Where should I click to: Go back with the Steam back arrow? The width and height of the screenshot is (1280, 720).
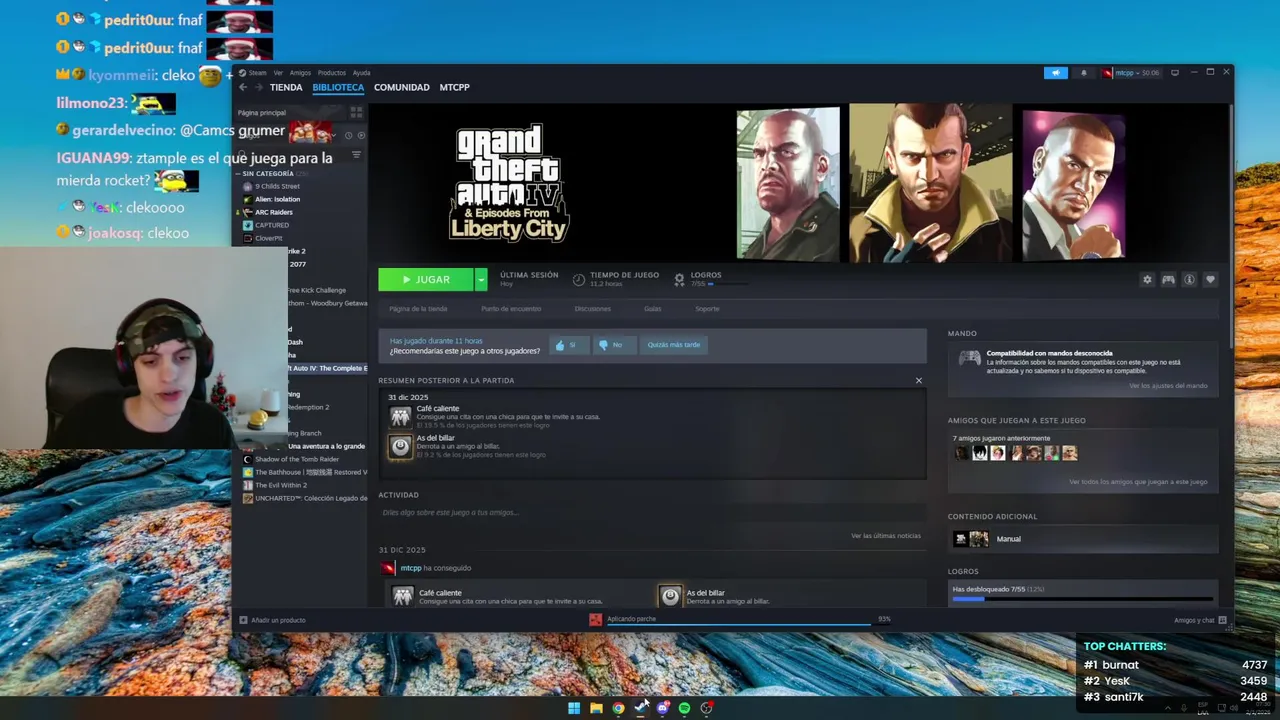pyautogui.click(x=243, y=87)
